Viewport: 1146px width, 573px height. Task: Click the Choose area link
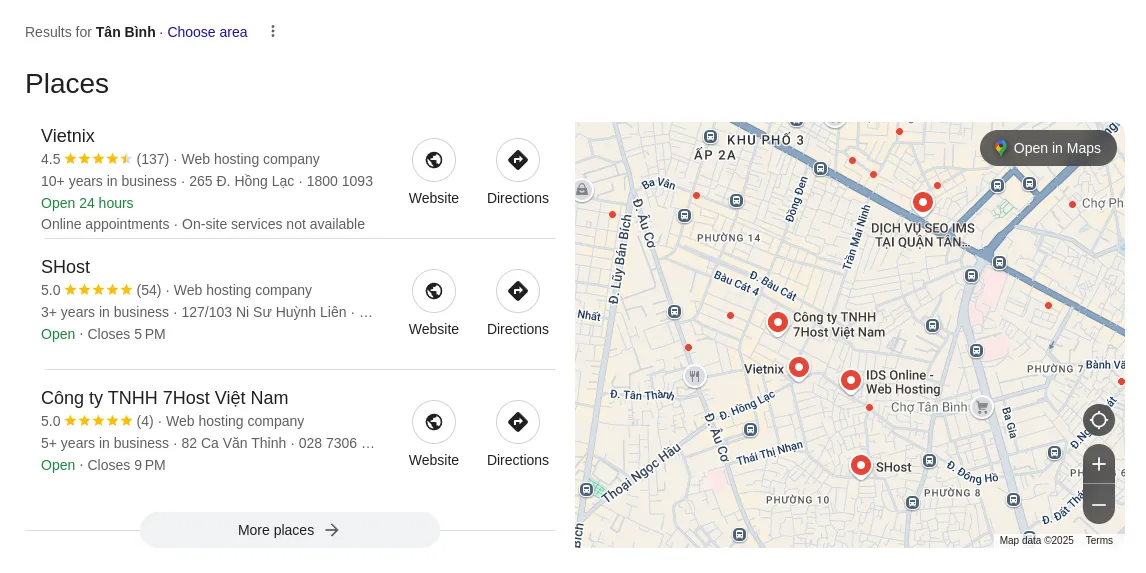(x=208, y=32)
